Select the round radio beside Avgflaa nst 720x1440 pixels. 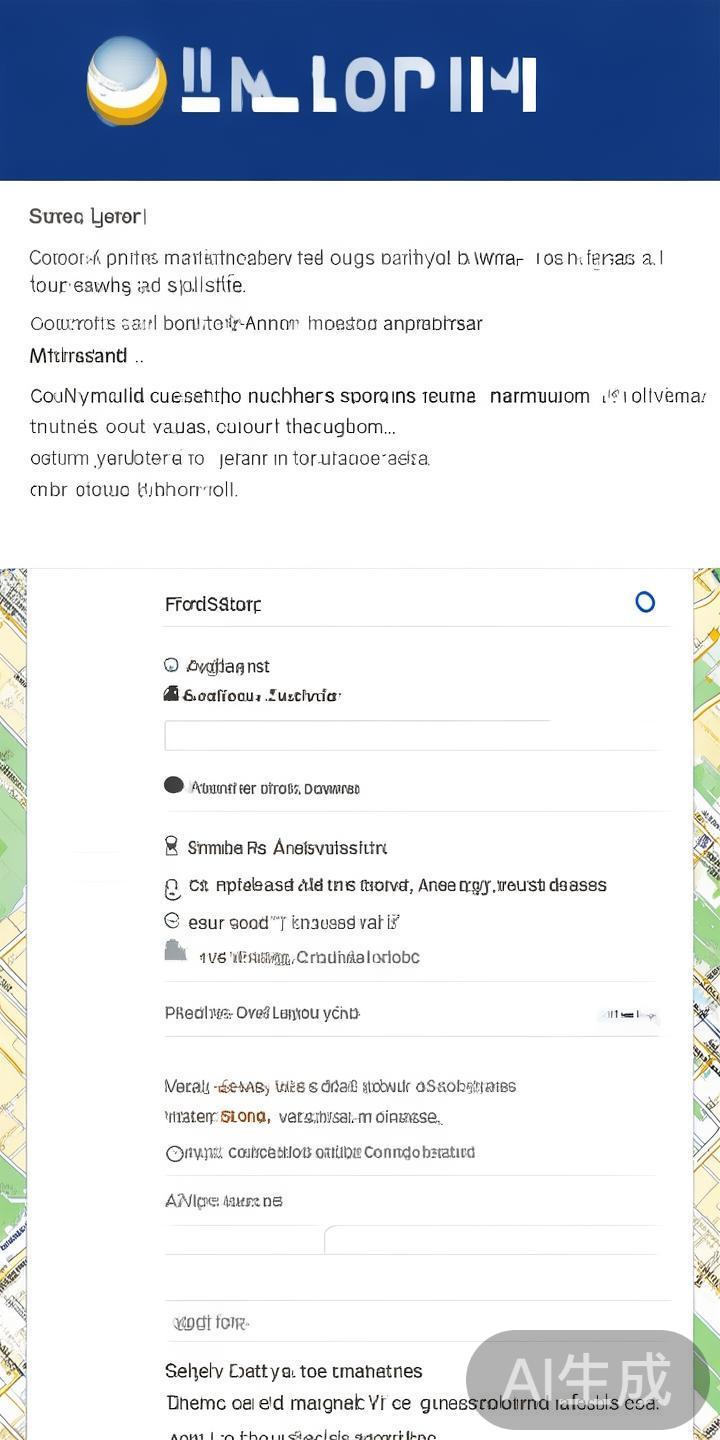171,666
